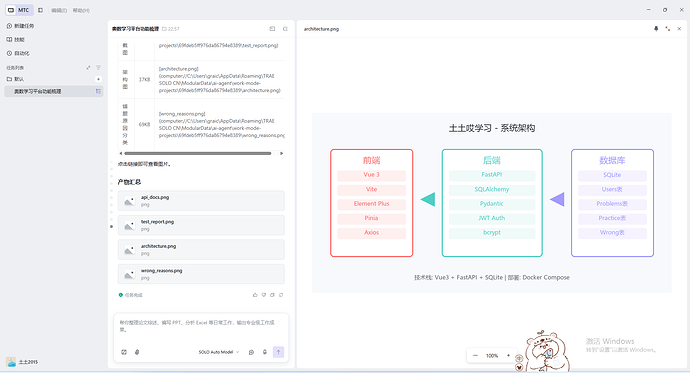Open the 帮助 menu
Screen dimensions: 690x373
click(81, 10)
